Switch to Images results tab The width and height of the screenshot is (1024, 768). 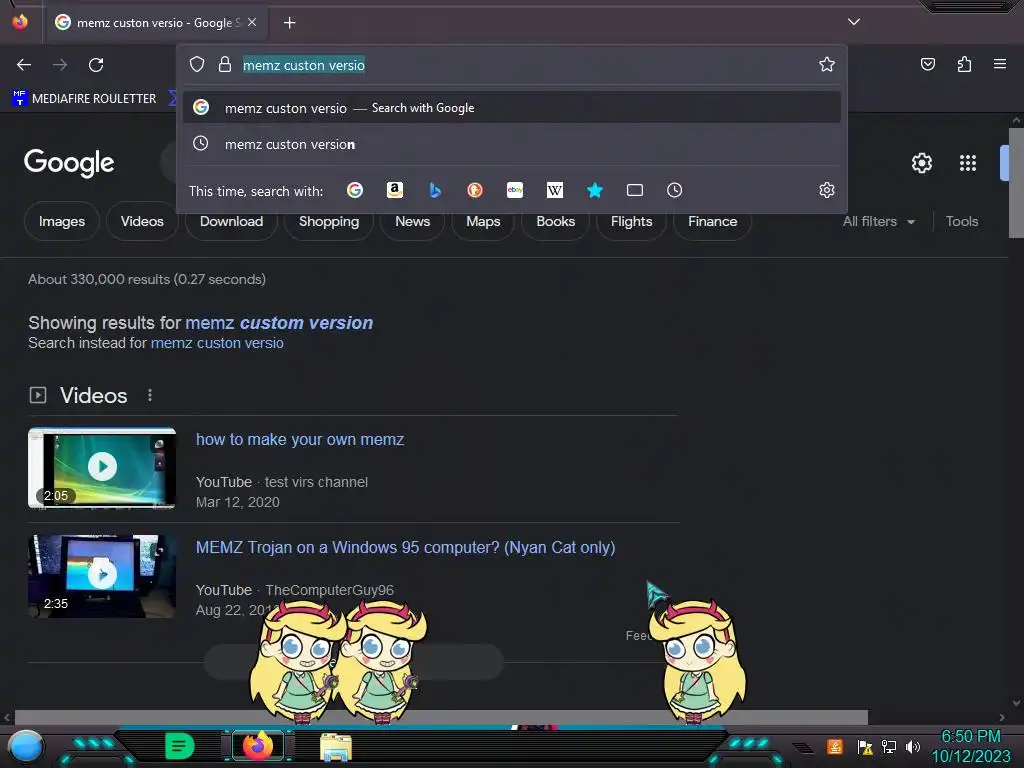pos(62,221)
